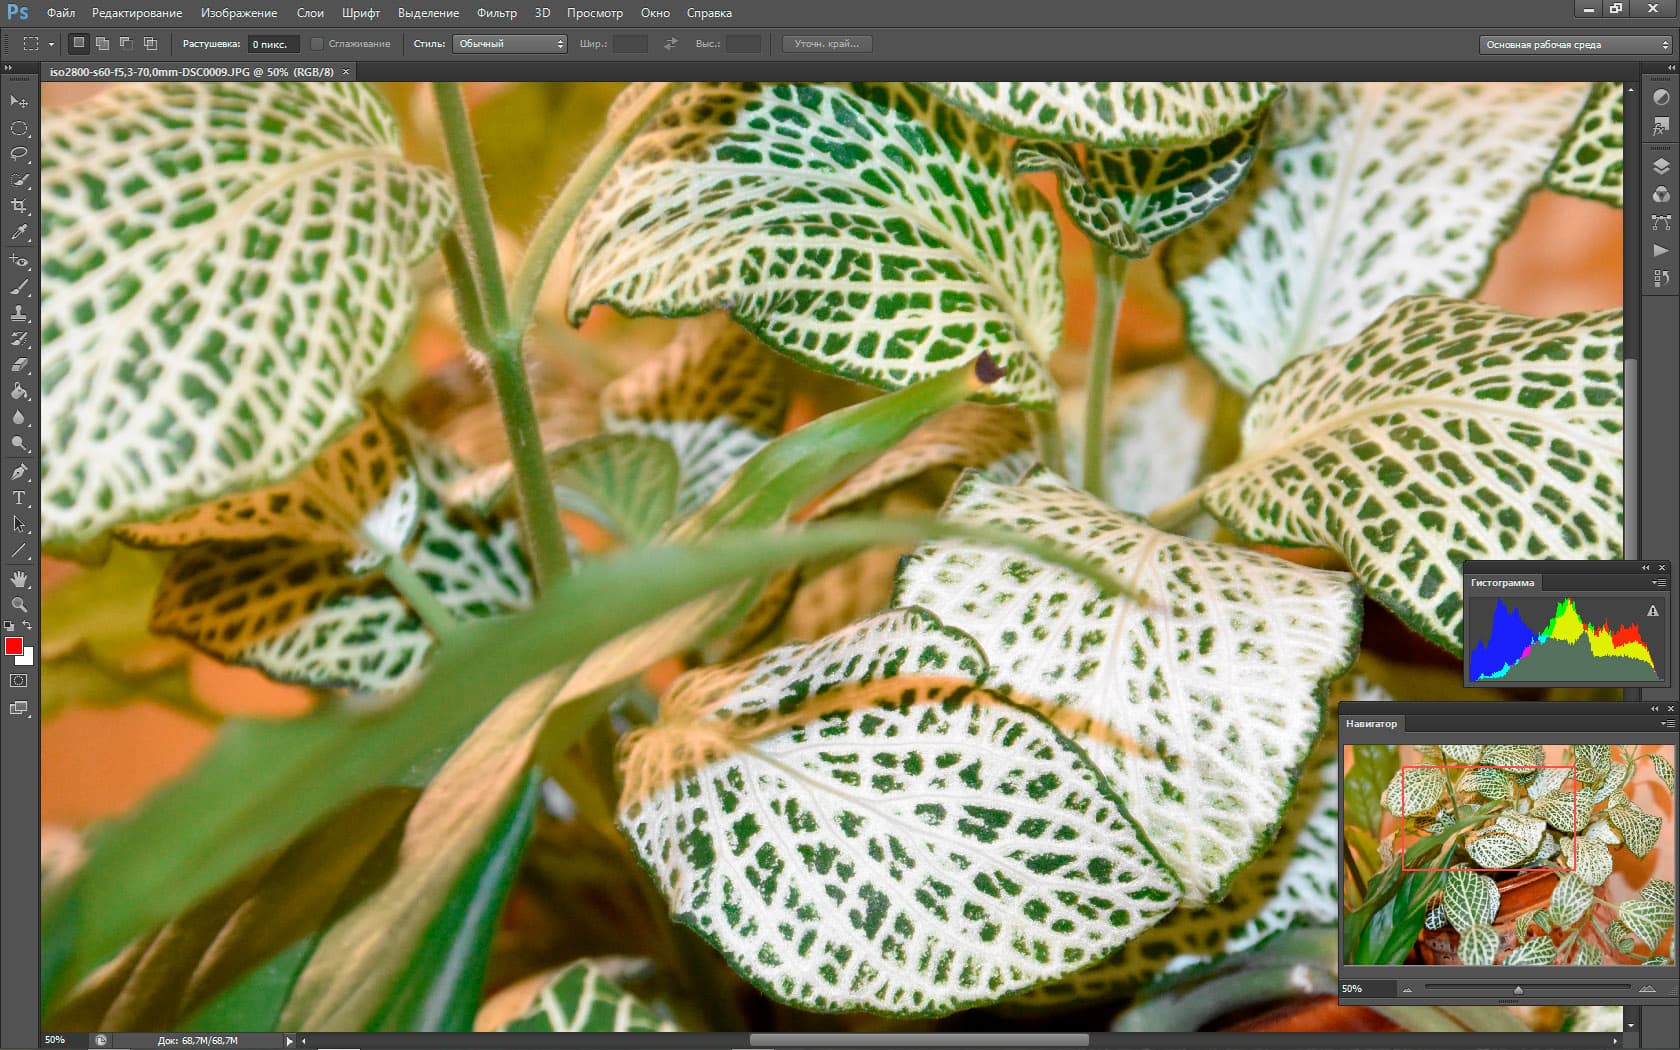Select the Blur tool
This screenshot has height=1050, width=1680.
[19, 417]
